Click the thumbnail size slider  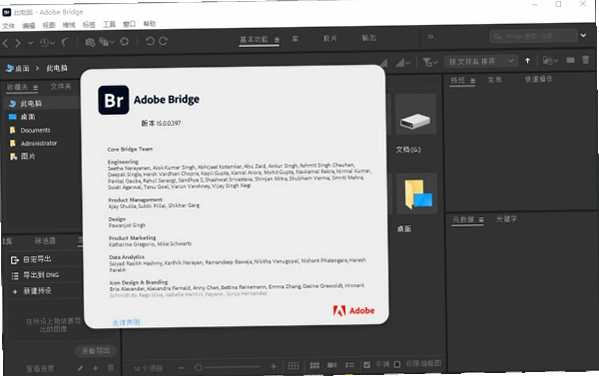pyautogui.click(x=228, y=367)
